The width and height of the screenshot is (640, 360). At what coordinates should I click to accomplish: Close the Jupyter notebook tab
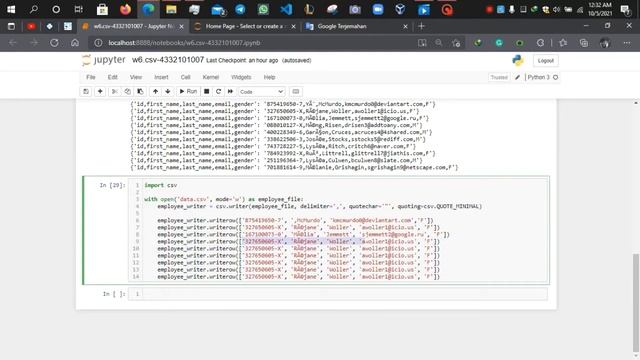181,26
